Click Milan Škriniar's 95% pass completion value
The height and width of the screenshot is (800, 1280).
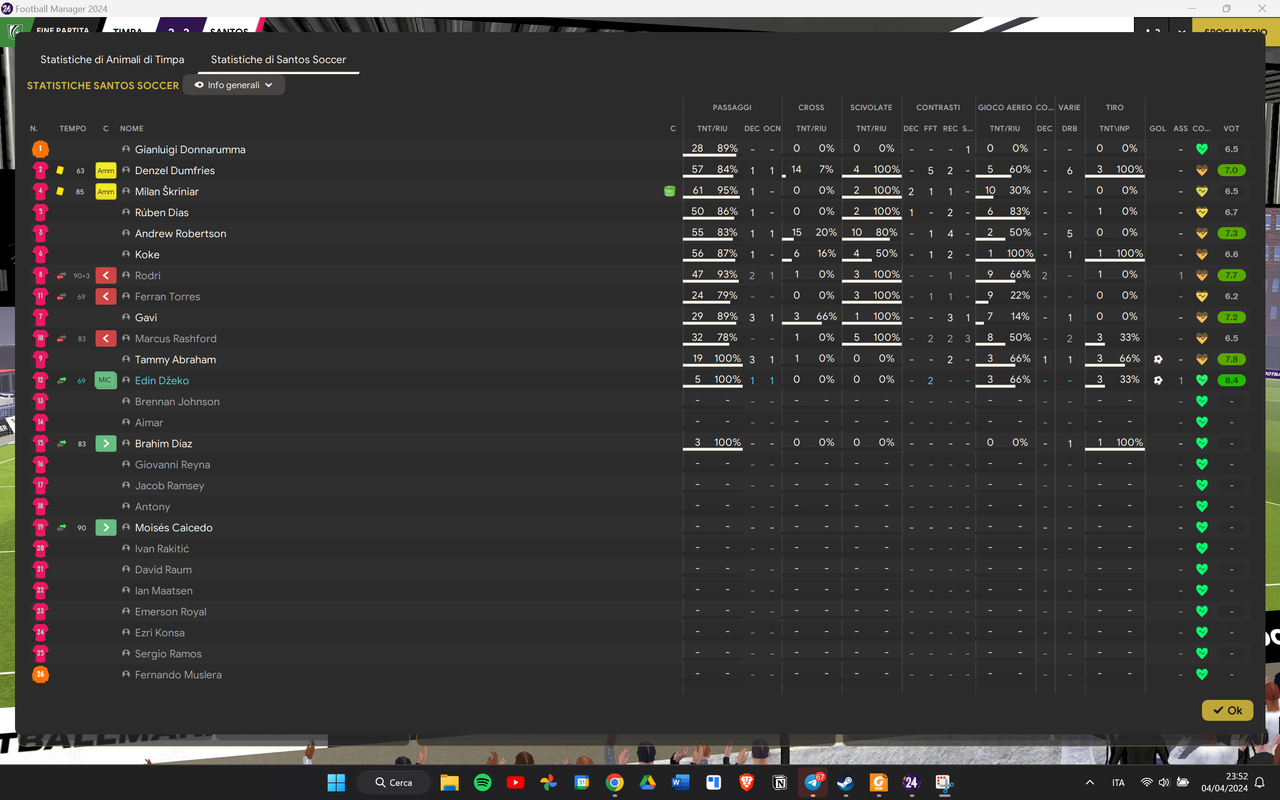[x=727, y=190]
